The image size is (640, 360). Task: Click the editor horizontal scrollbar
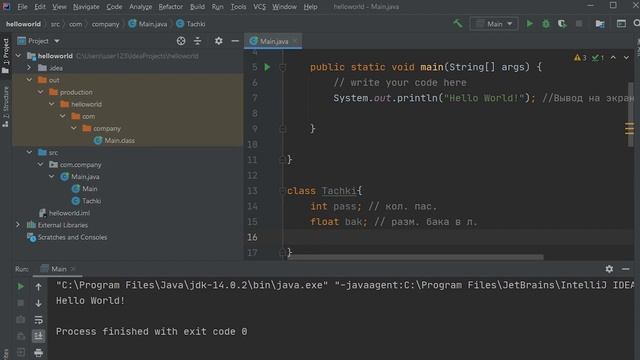416,257
